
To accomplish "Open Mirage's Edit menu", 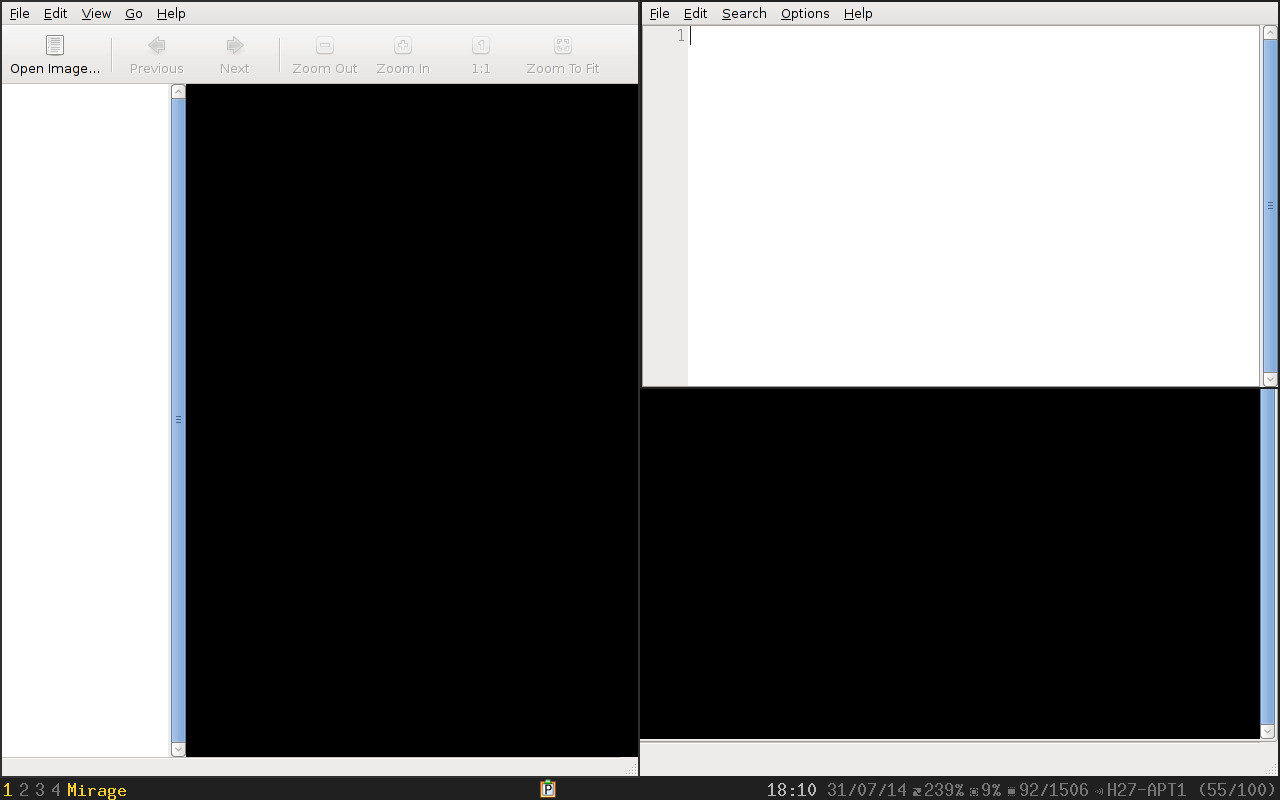I will (x=55, y=14).
